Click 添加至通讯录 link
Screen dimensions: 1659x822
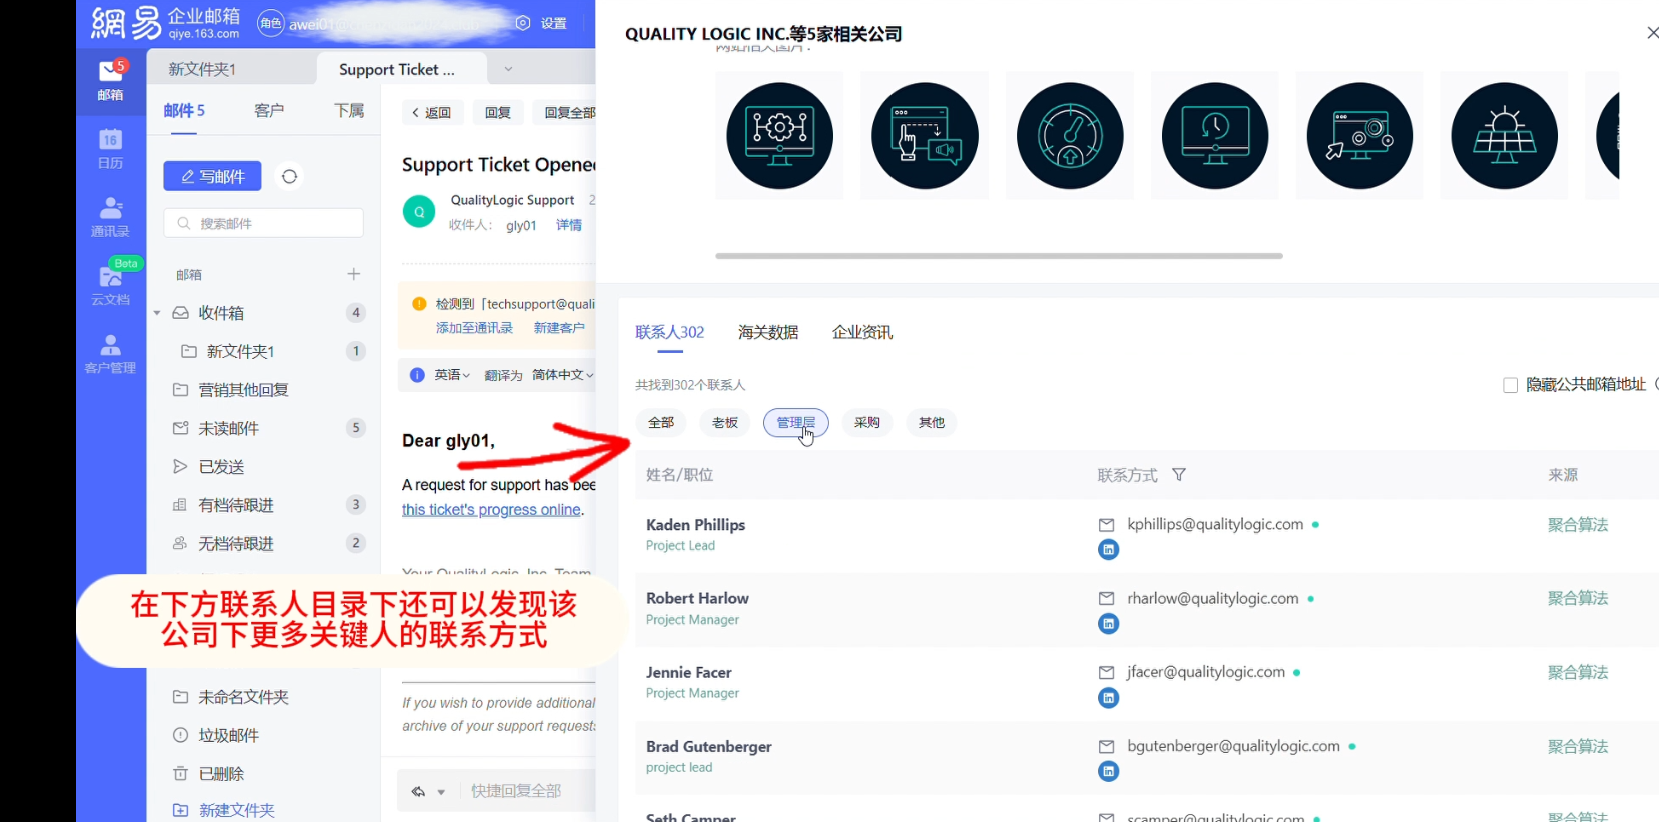tap(474, 328)
